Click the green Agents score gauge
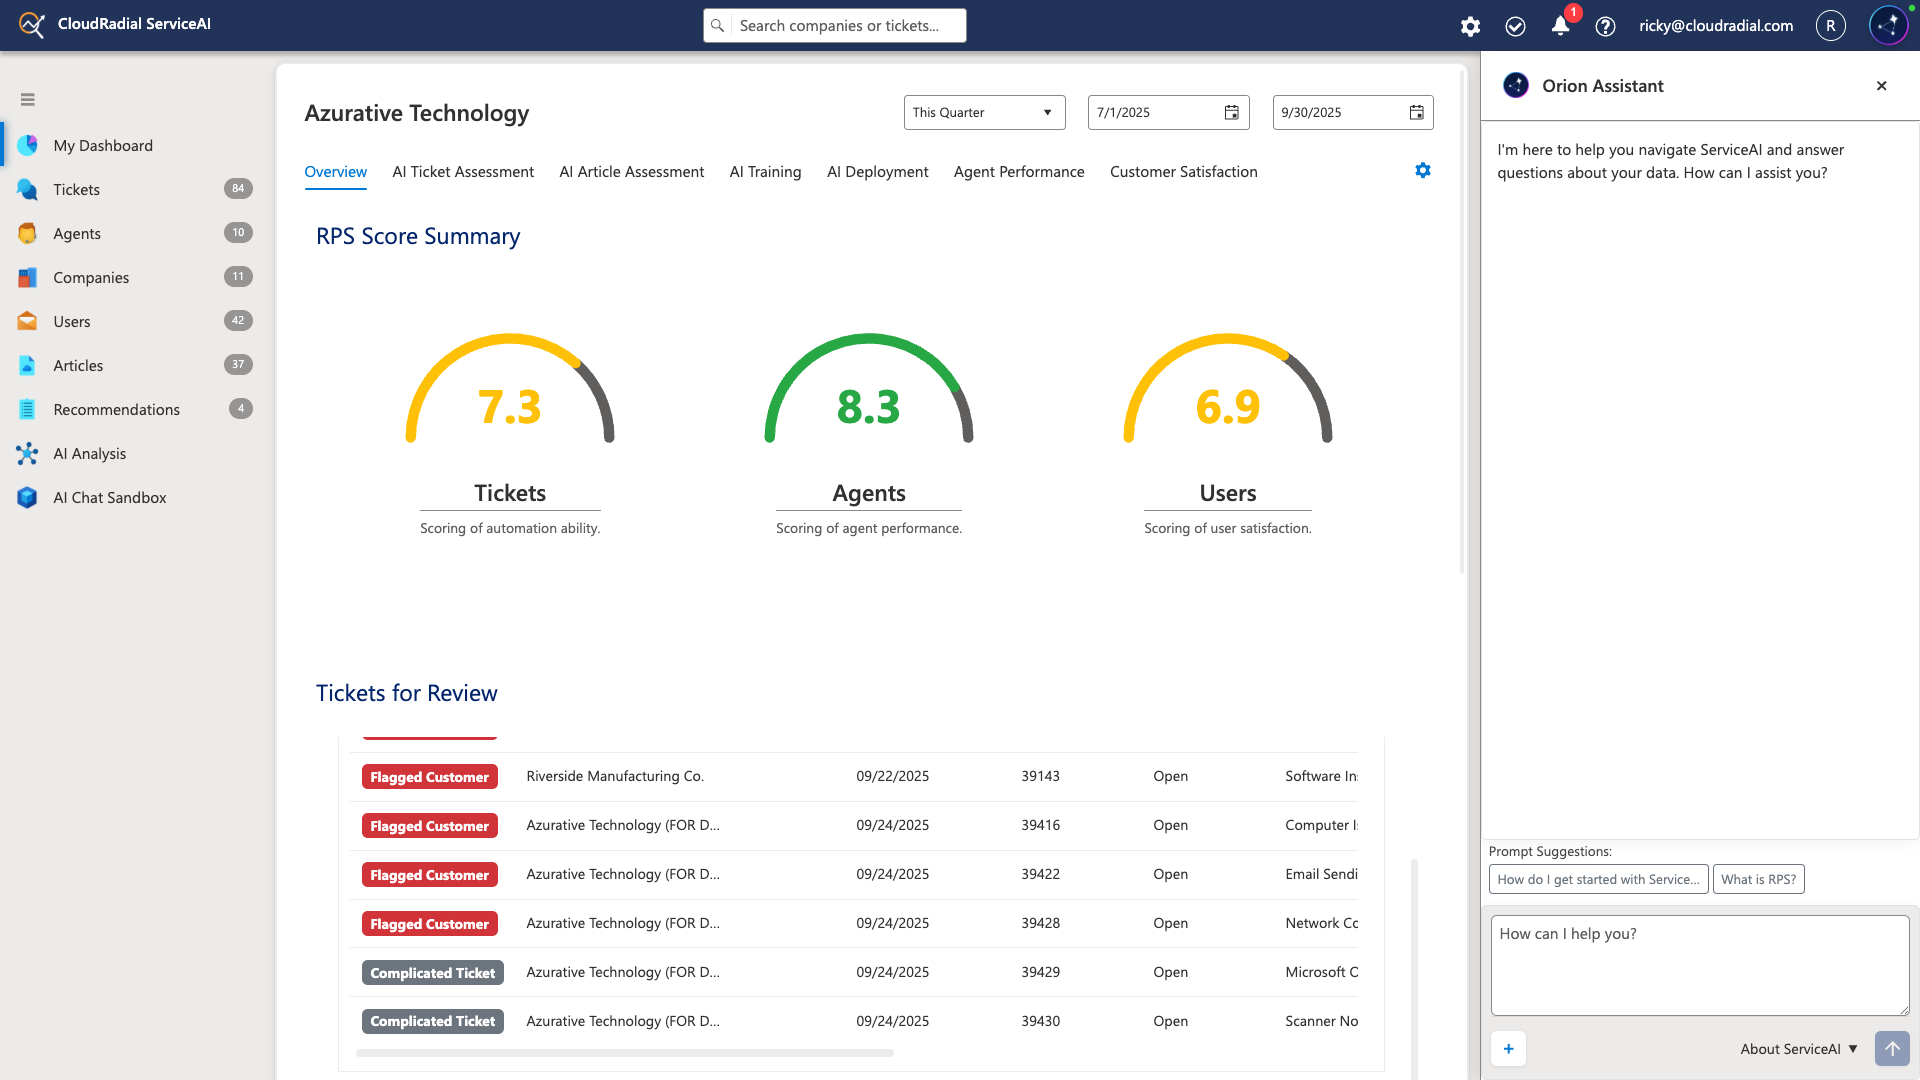 tap(868, 400)
